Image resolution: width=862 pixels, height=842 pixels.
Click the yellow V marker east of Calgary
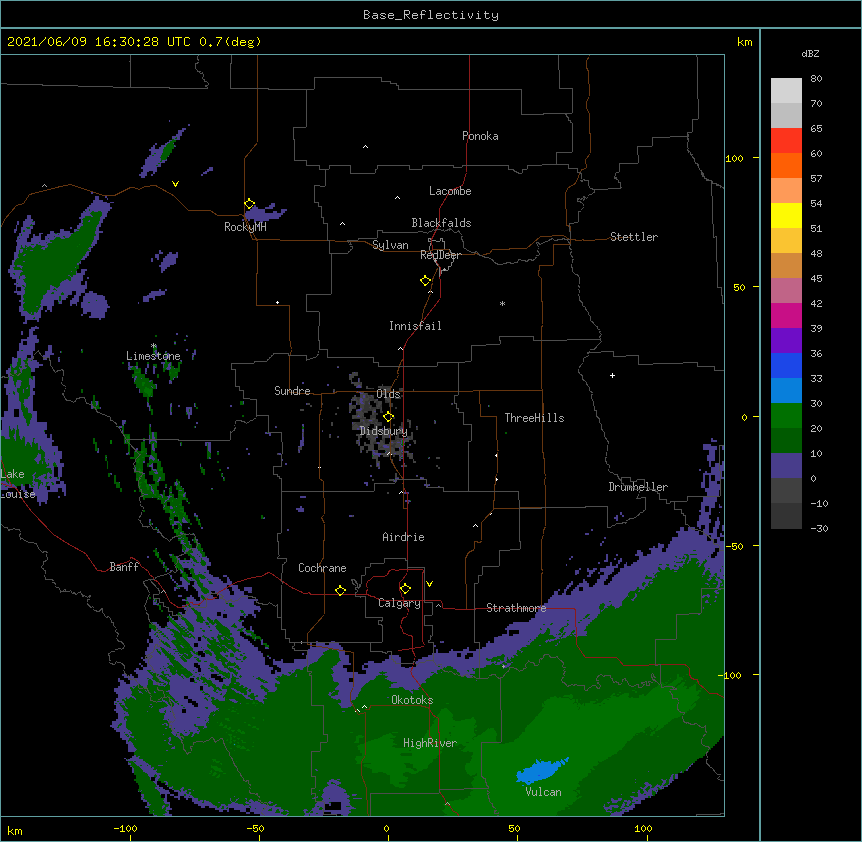[429, 584]
